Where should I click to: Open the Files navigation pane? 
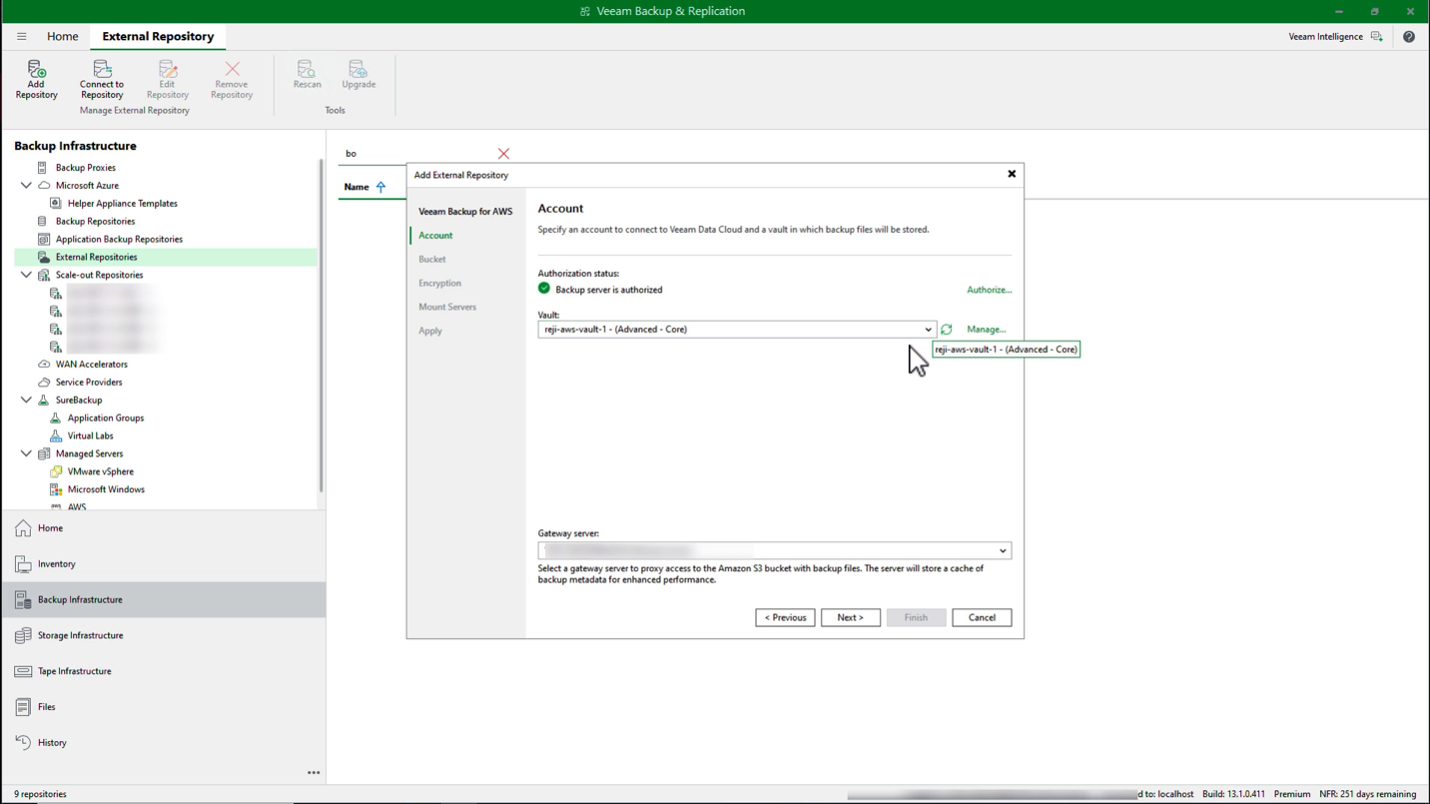tap(163, 707)
